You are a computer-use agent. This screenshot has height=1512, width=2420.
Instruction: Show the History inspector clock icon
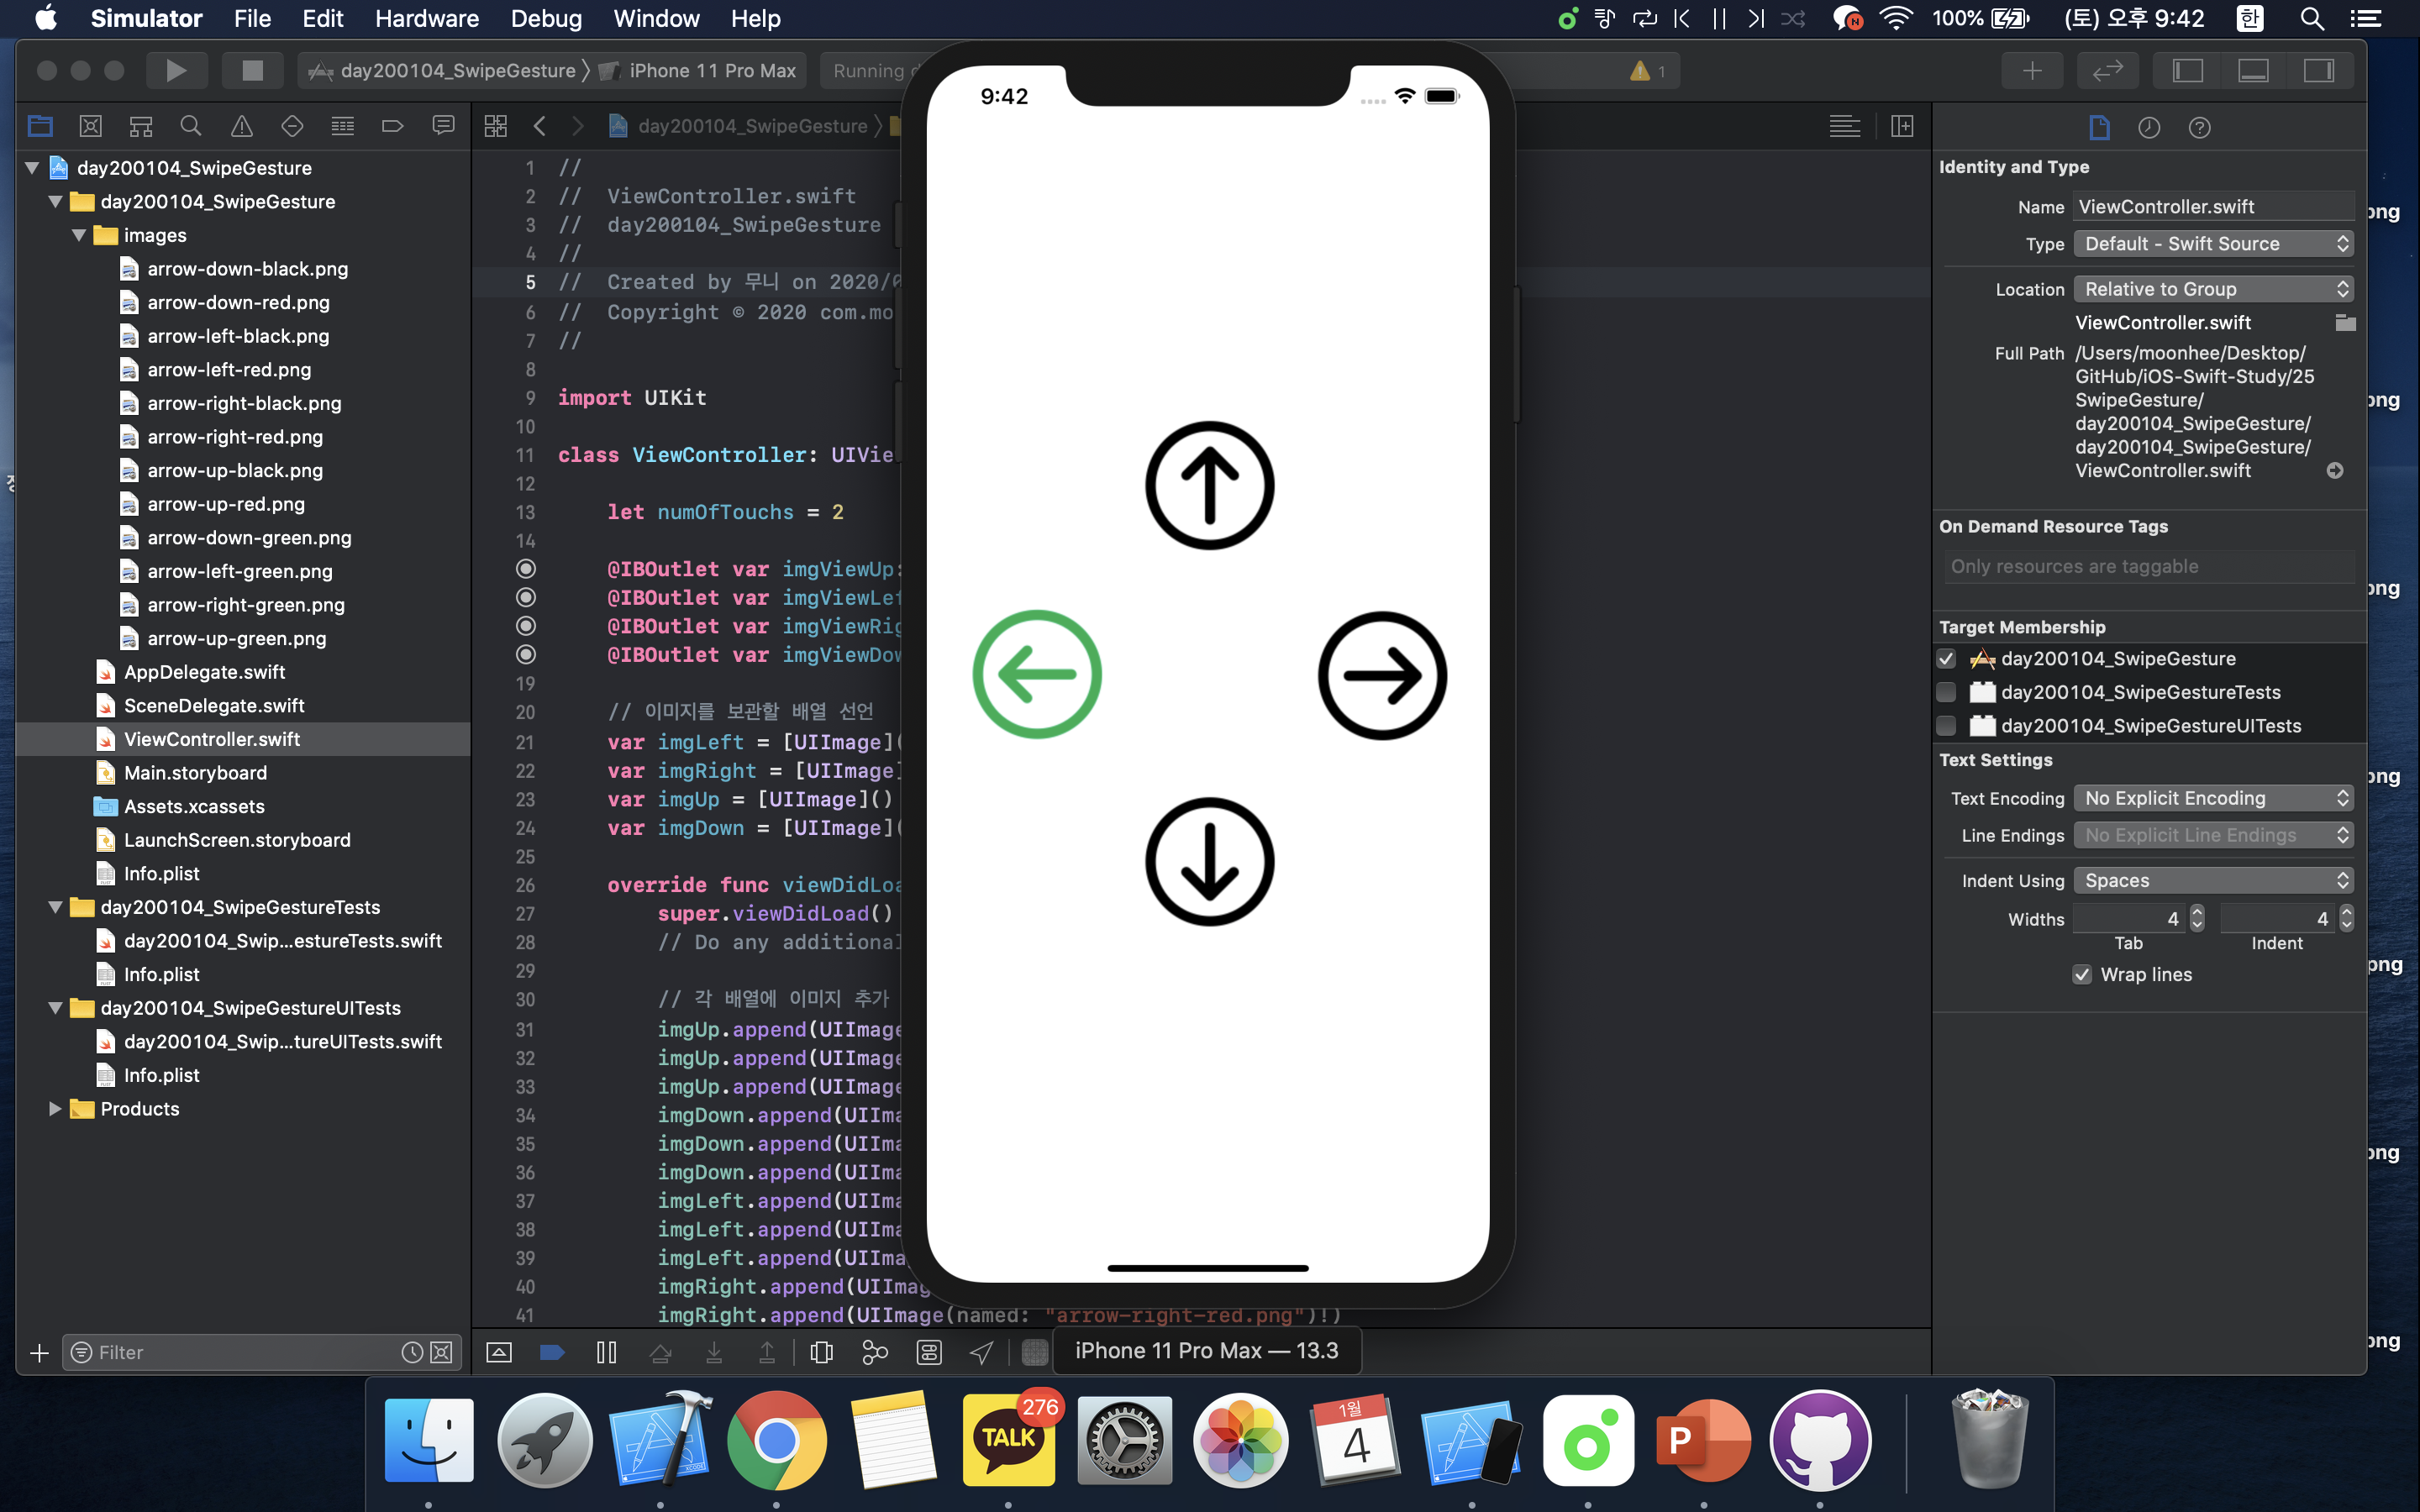pos(2149,128)
